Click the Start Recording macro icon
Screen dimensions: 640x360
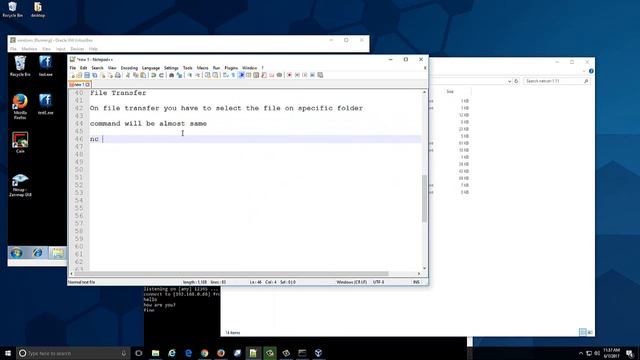pos(289,75)
